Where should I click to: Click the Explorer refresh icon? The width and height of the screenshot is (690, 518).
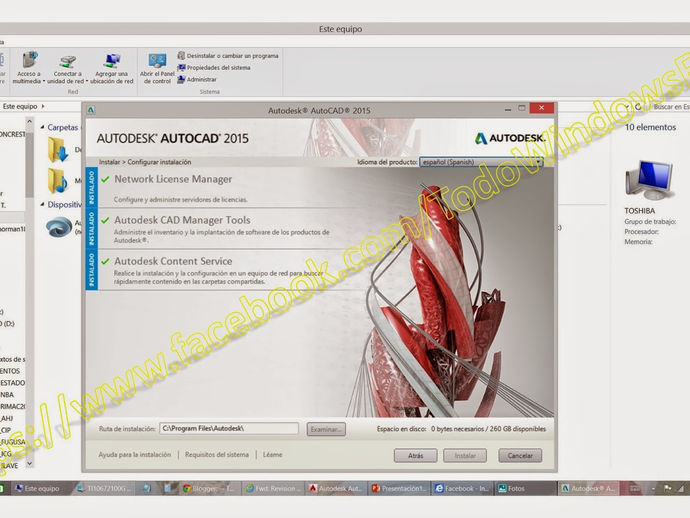638,107
